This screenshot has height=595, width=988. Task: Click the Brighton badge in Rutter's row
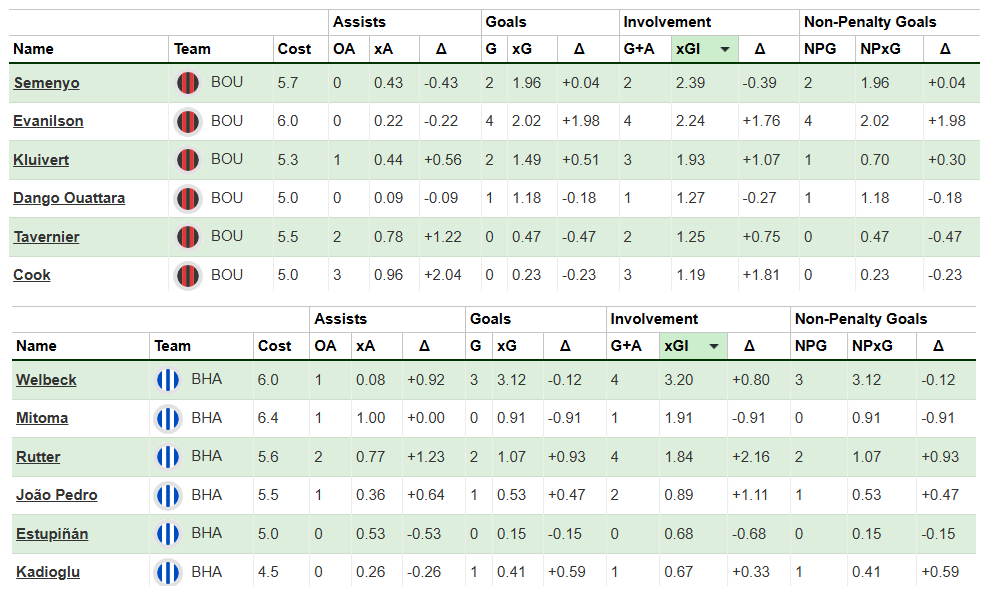click(x=167, y=457)
